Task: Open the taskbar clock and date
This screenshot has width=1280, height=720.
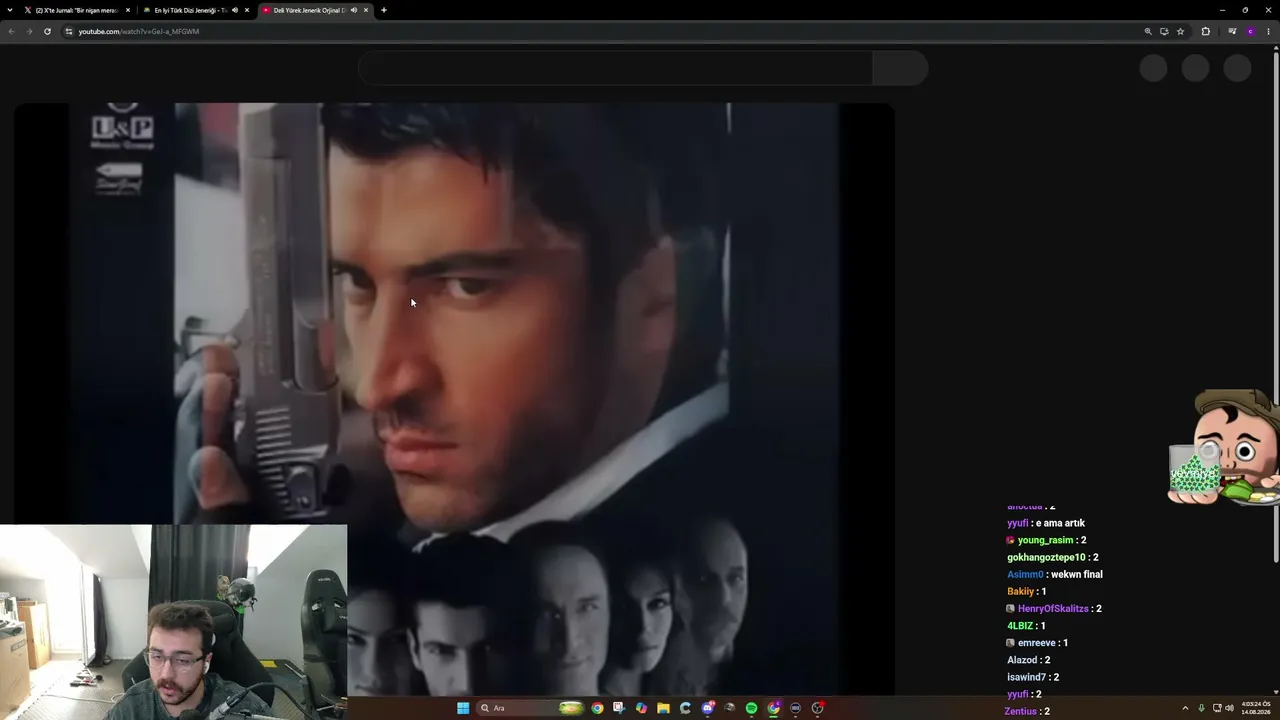Action: point(1255,708)
